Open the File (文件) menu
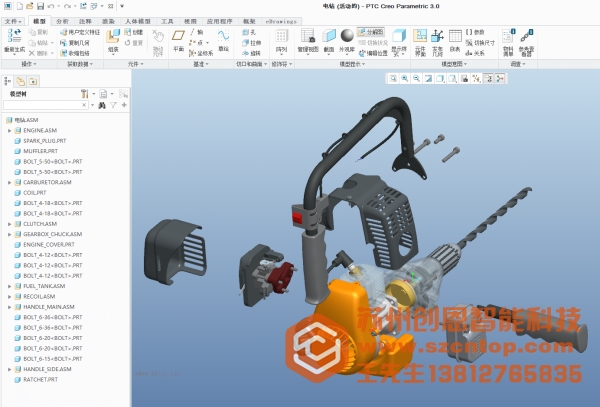 tap(12, 20)
